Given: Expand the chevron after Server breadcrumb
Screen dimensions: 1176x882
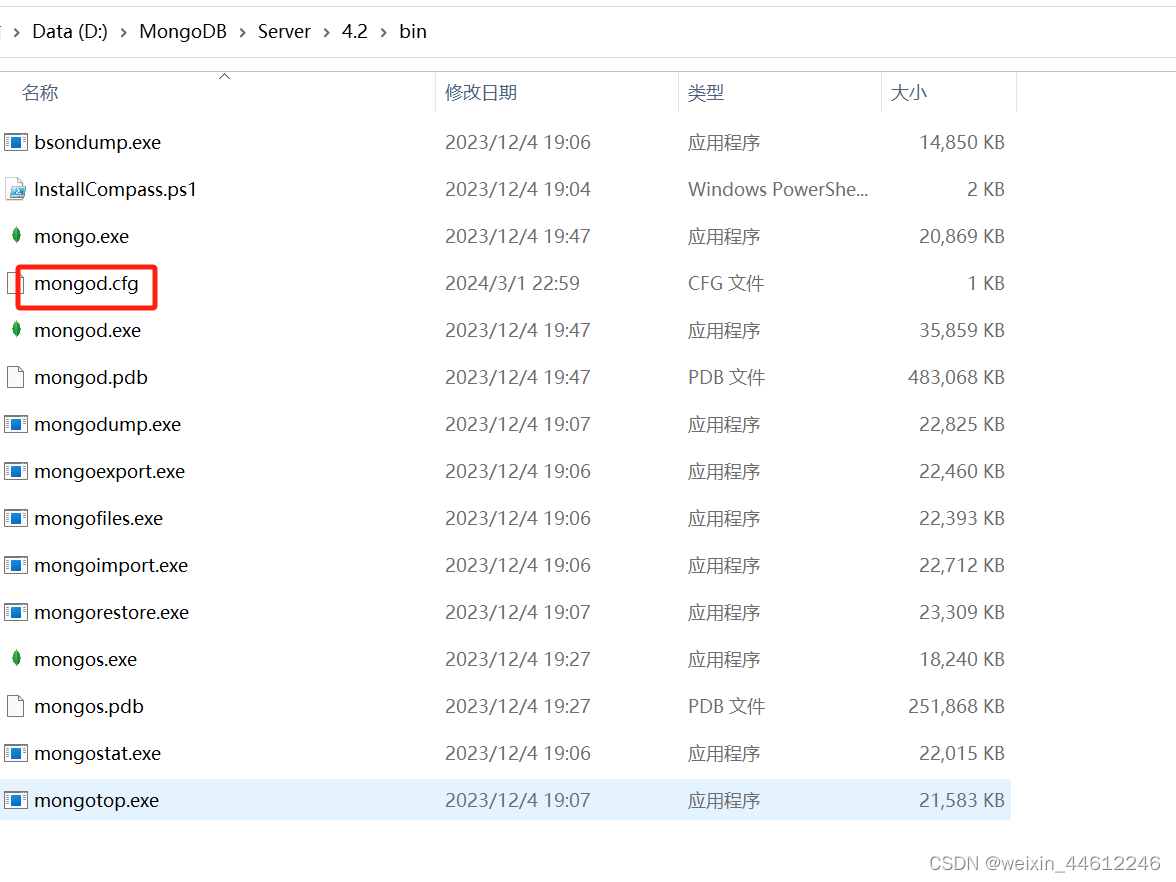Looking at the screenshot, I should click(326, 32).
